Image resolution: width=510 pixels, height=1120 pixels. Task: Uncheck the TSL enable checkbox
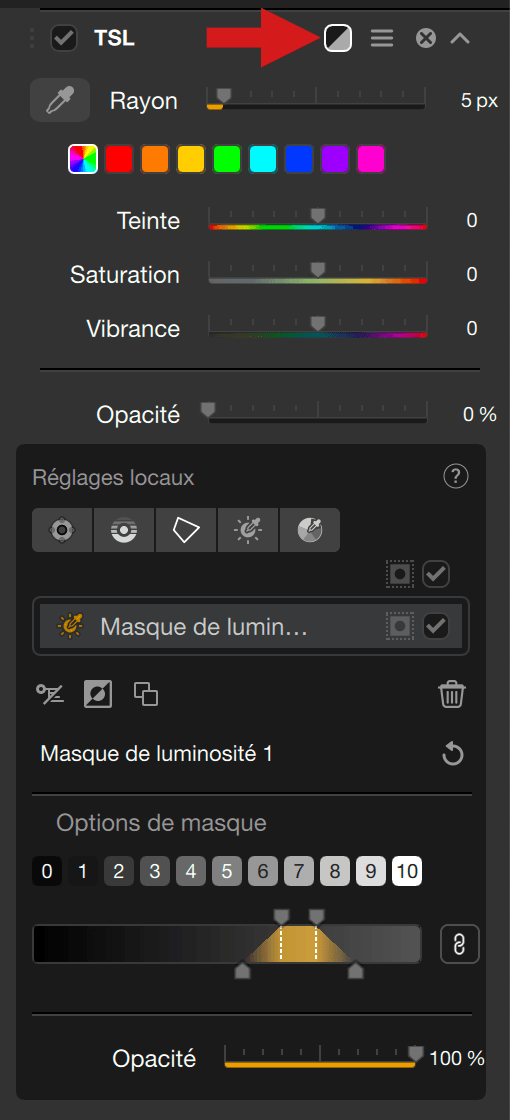[64, 38]
